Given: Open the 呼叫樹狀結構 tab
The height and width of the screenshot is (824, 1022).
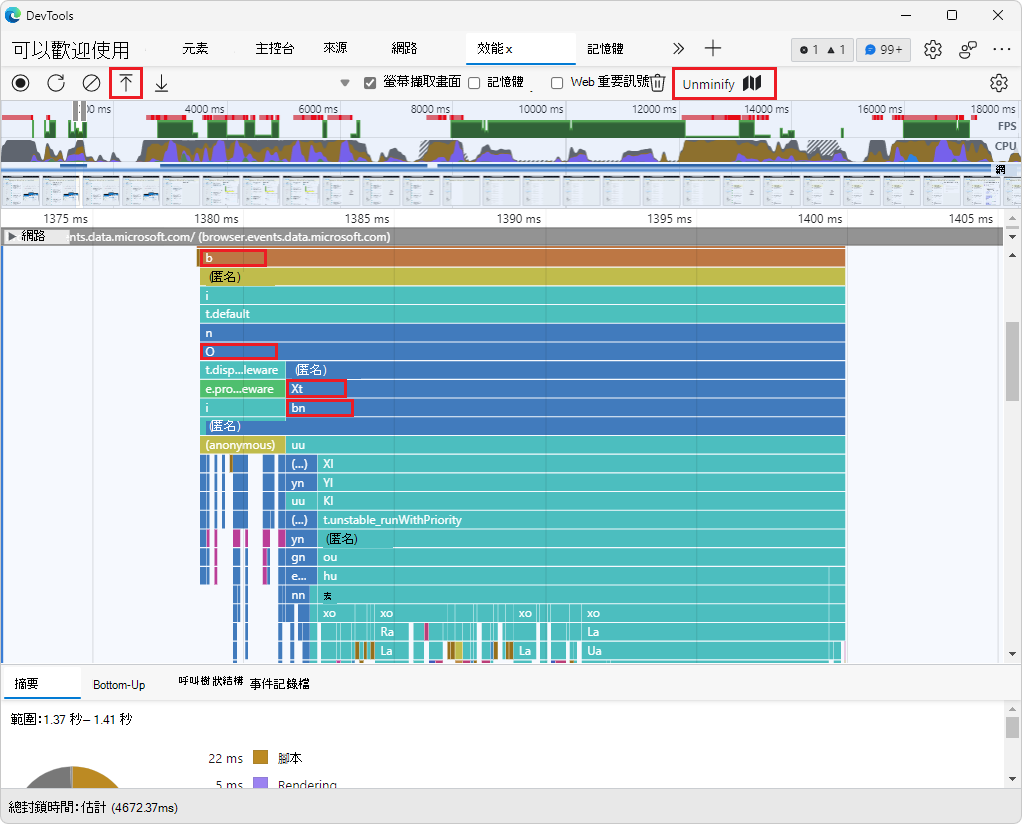Looking at the screenshot, I should tap(211, 681).
